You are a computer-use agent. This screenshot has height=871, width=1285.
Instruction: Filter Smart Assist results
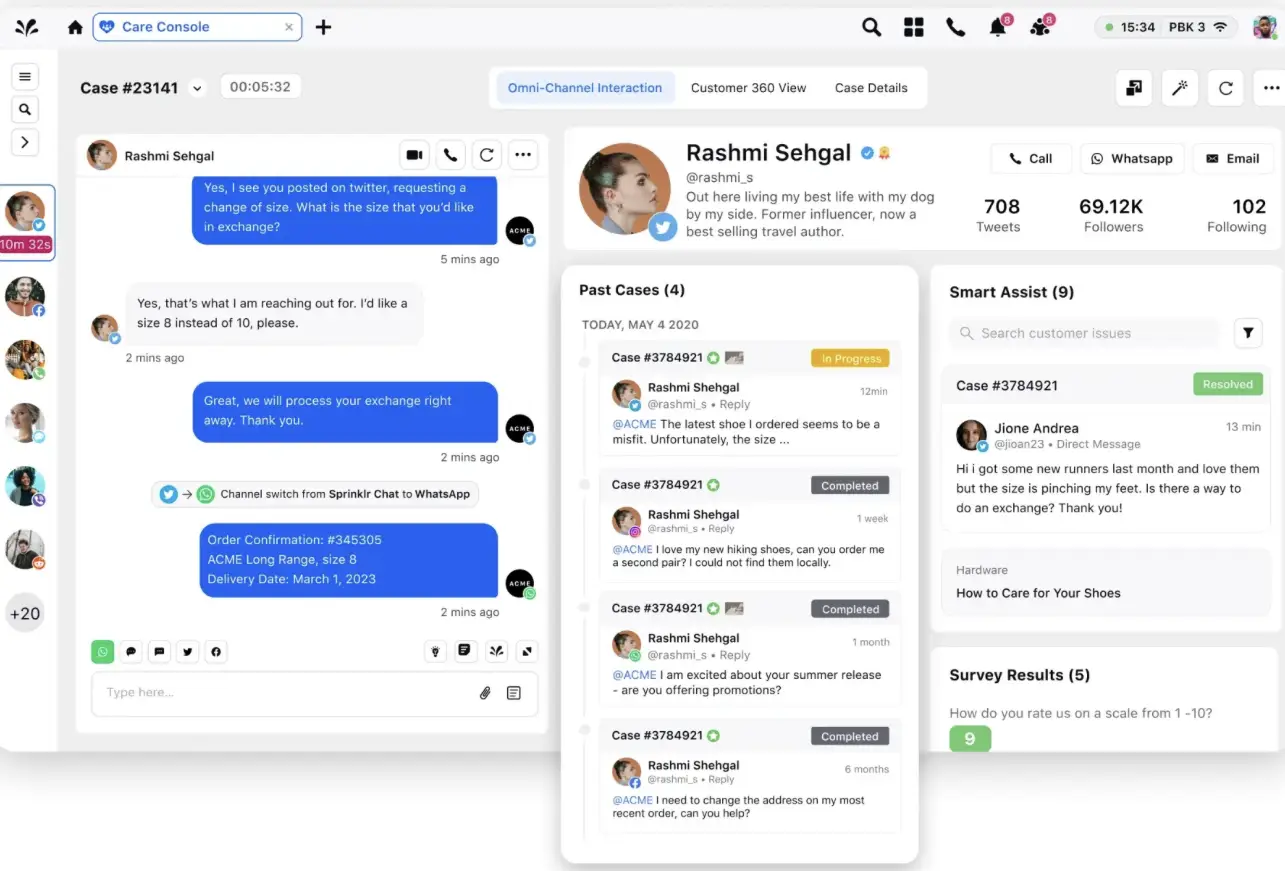[x=1248, y=333]
